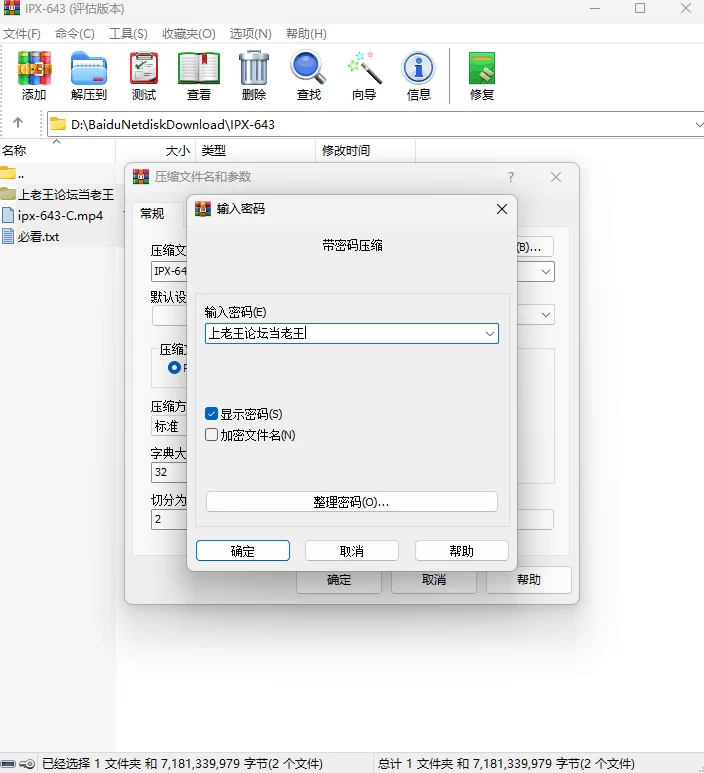Click the Repair (修复) toolbar icon

click(482, 75)
